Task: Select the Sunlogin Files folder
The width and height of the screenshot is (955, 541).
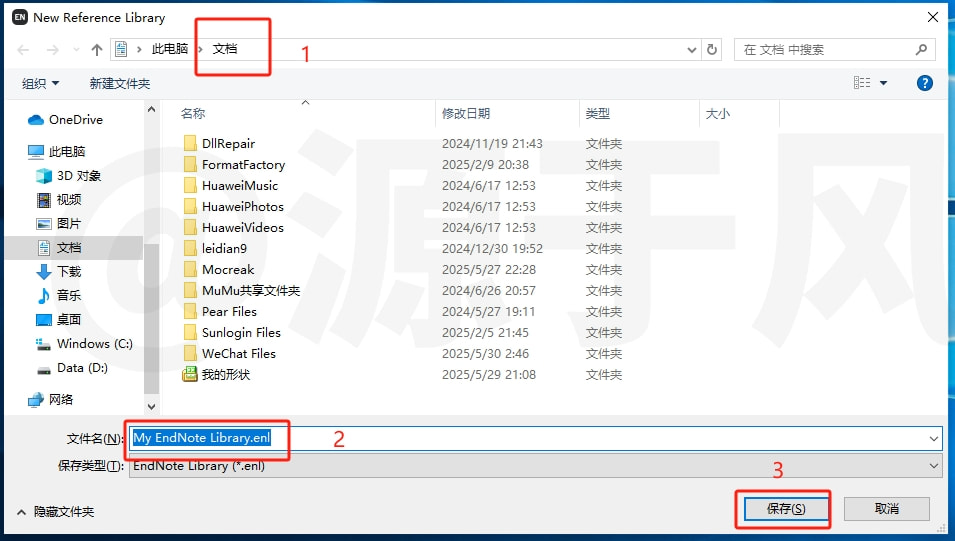Action: (x=232, y=333)
